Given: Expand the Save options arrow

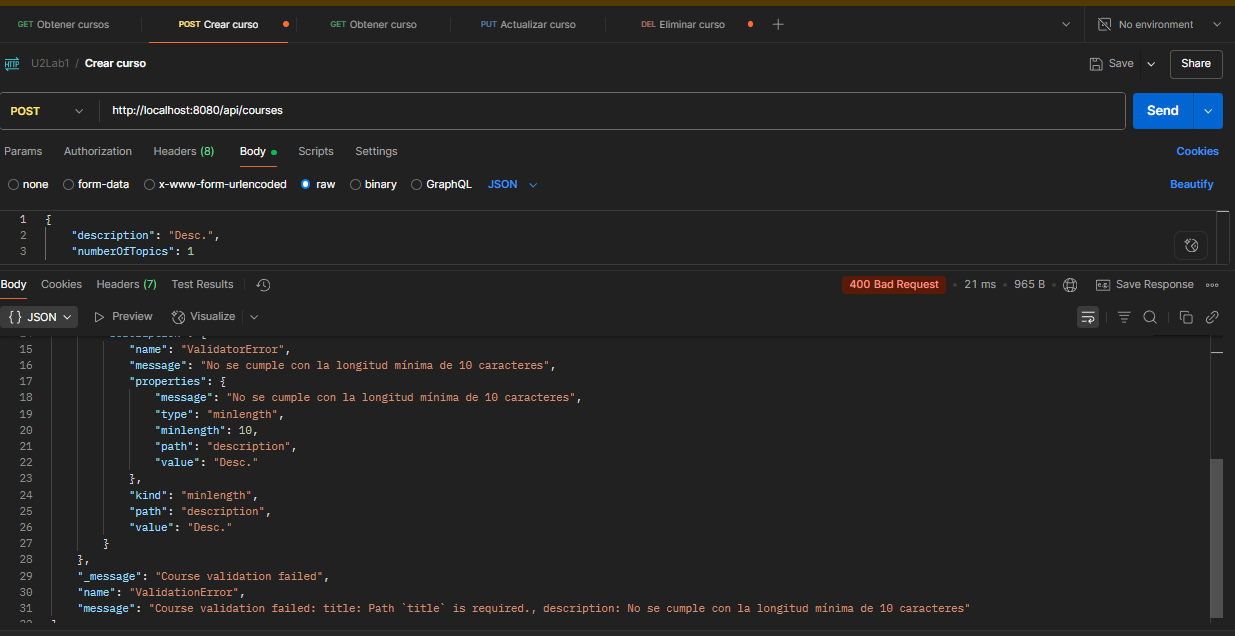Looking at the screenshot, I should click(1151, 63).
